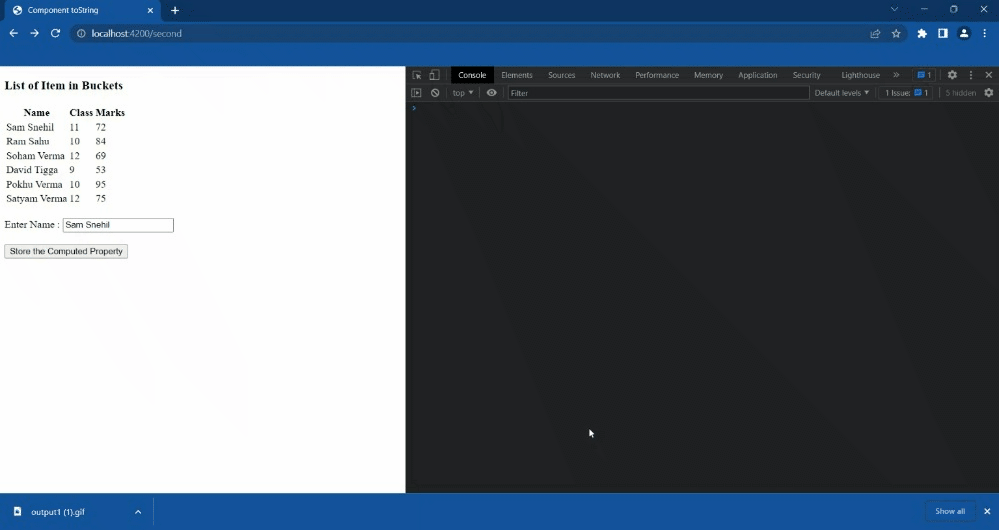Toggle the live expression eye icon
This screenshot has width=999, height=530.
tap(492, 93)
